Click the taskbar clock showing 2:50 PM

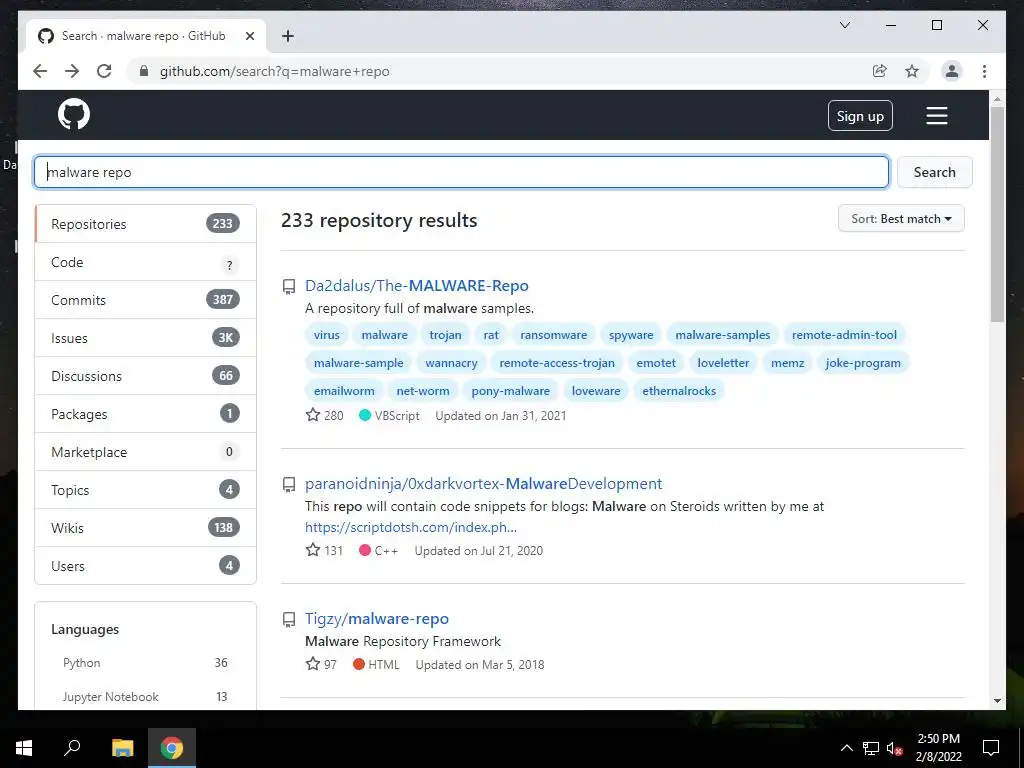tap(938, 748)
